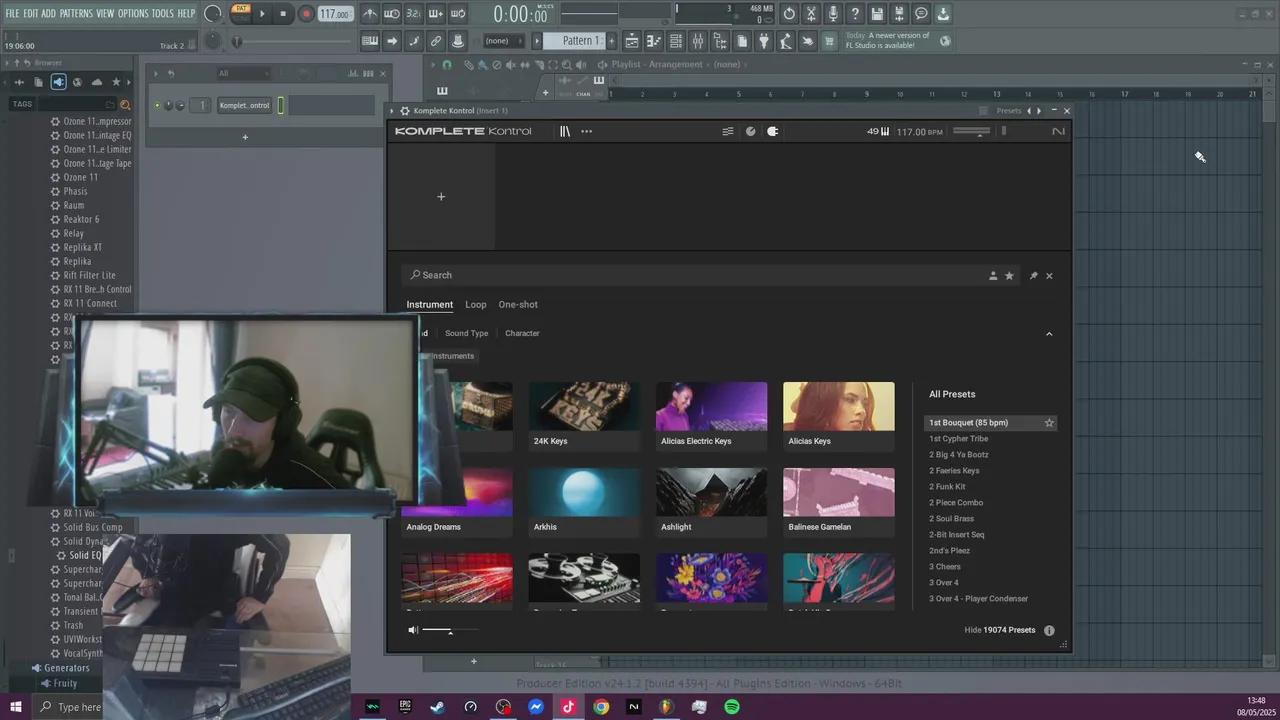The height and width of the screenshot is (720, 1280).
Task: Click the plus to load an instrument
Action: (x=441, y=196)
